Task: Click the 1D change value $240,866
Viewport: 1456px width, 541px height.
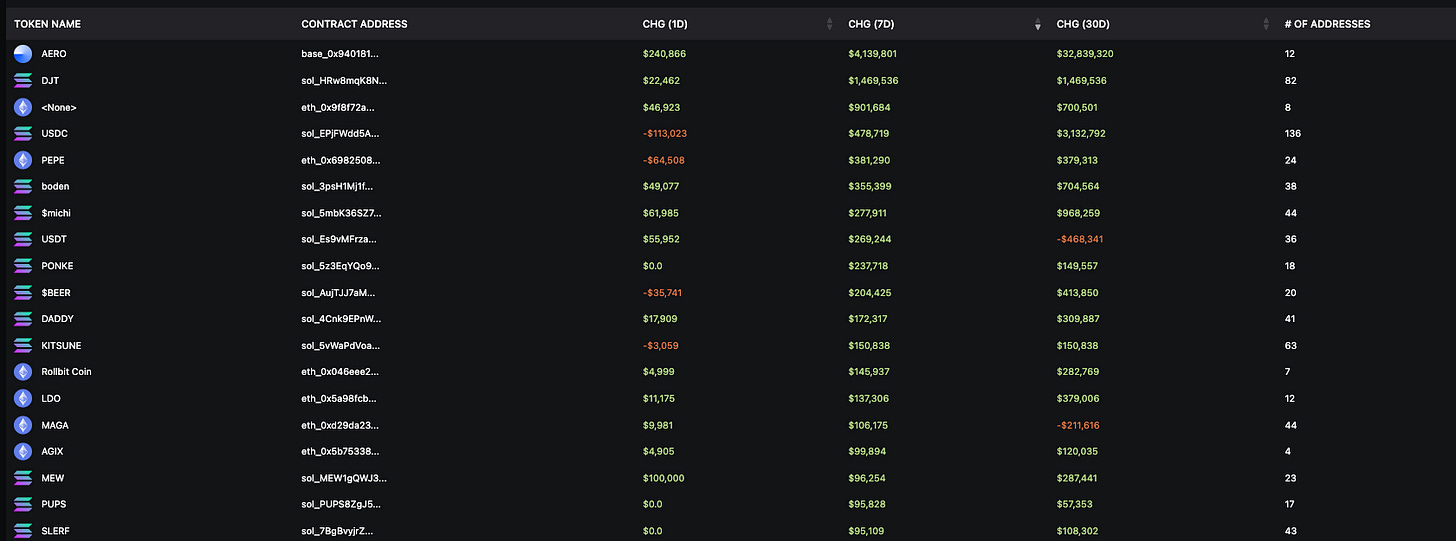Action: (x=664, y=54)
